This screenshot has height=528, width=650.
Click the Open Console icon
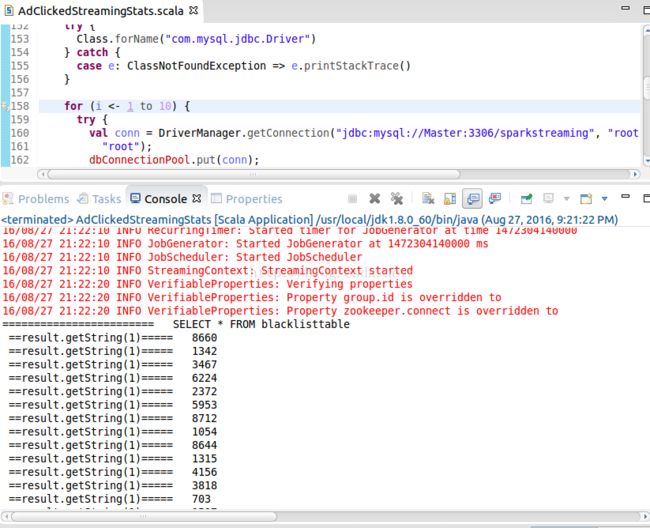pos(586,199)
